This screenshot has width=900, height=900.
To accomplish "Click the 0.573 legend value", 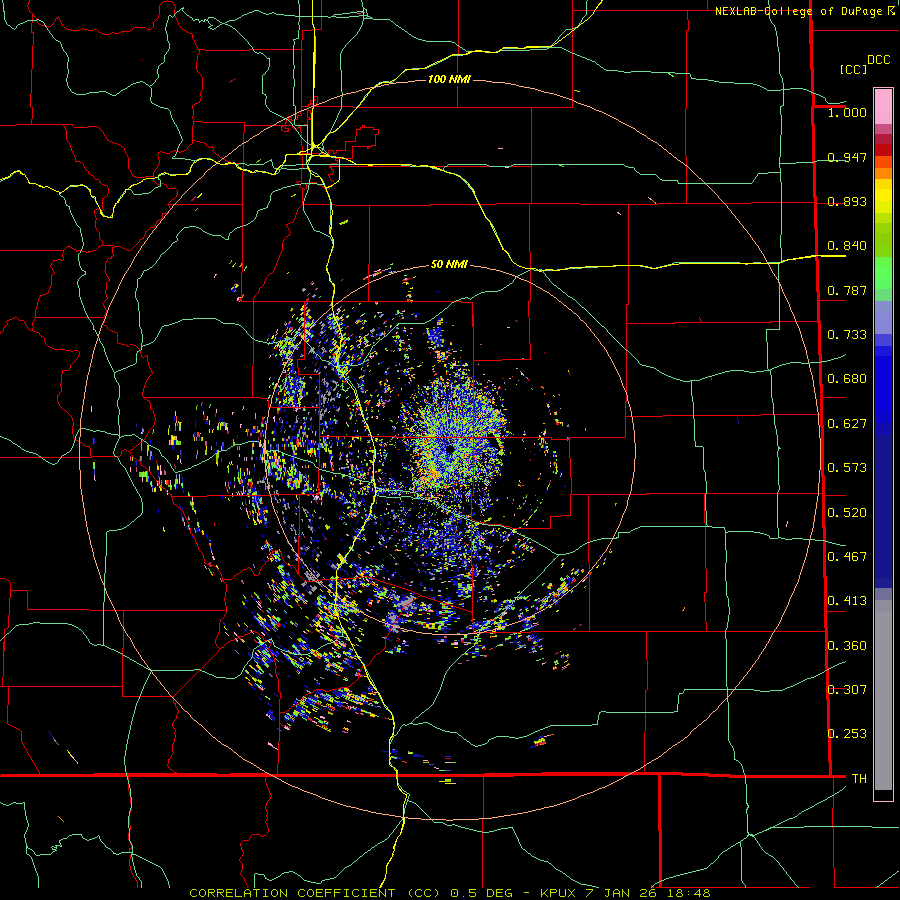I will (x=847, y=468).
